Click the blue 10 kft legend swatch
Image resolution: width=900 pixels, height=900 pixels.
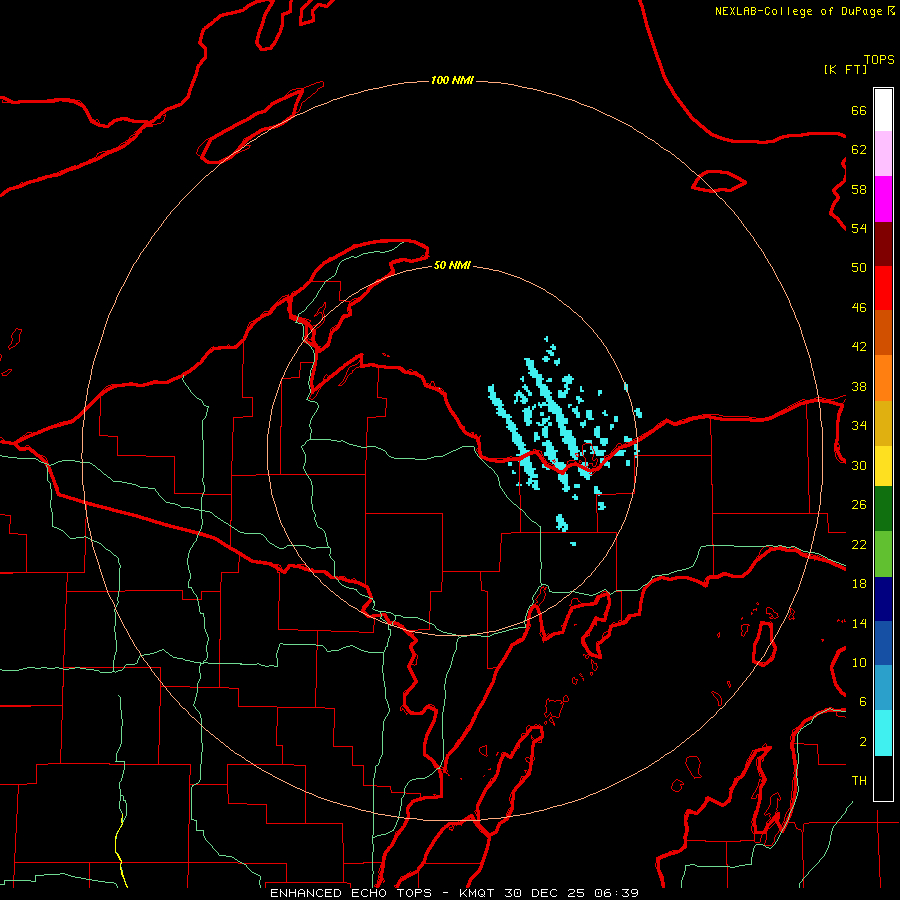tap(883, 643)
